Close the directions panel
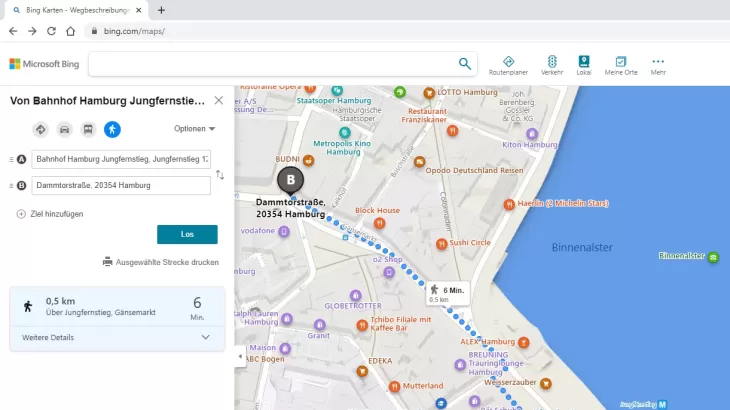Viewport: 730px width, 410px height. [218, 100]
